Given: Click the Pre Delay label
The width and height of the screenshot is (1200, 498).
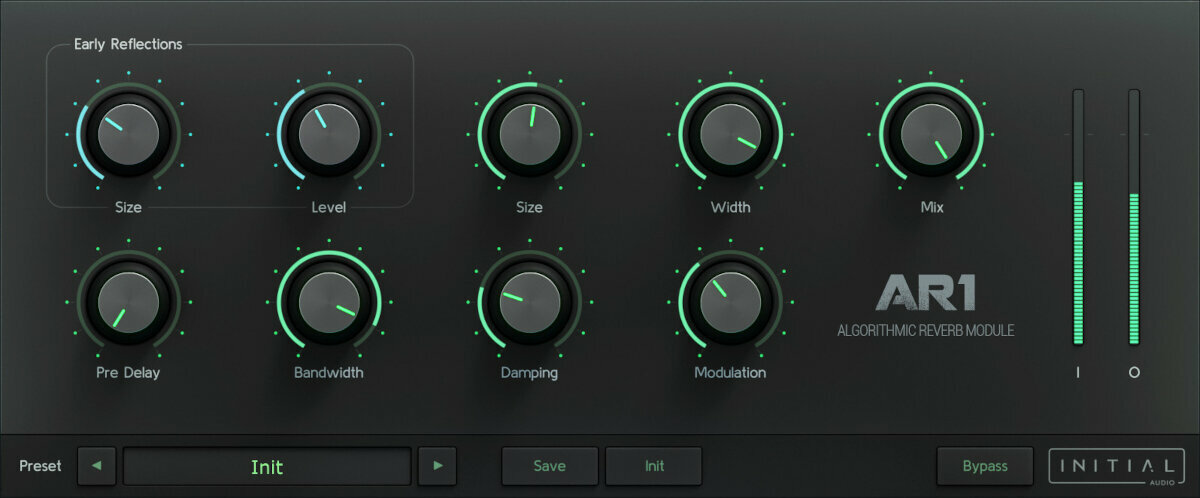Looking at the screenshot, I should click(x=128, y=373).
